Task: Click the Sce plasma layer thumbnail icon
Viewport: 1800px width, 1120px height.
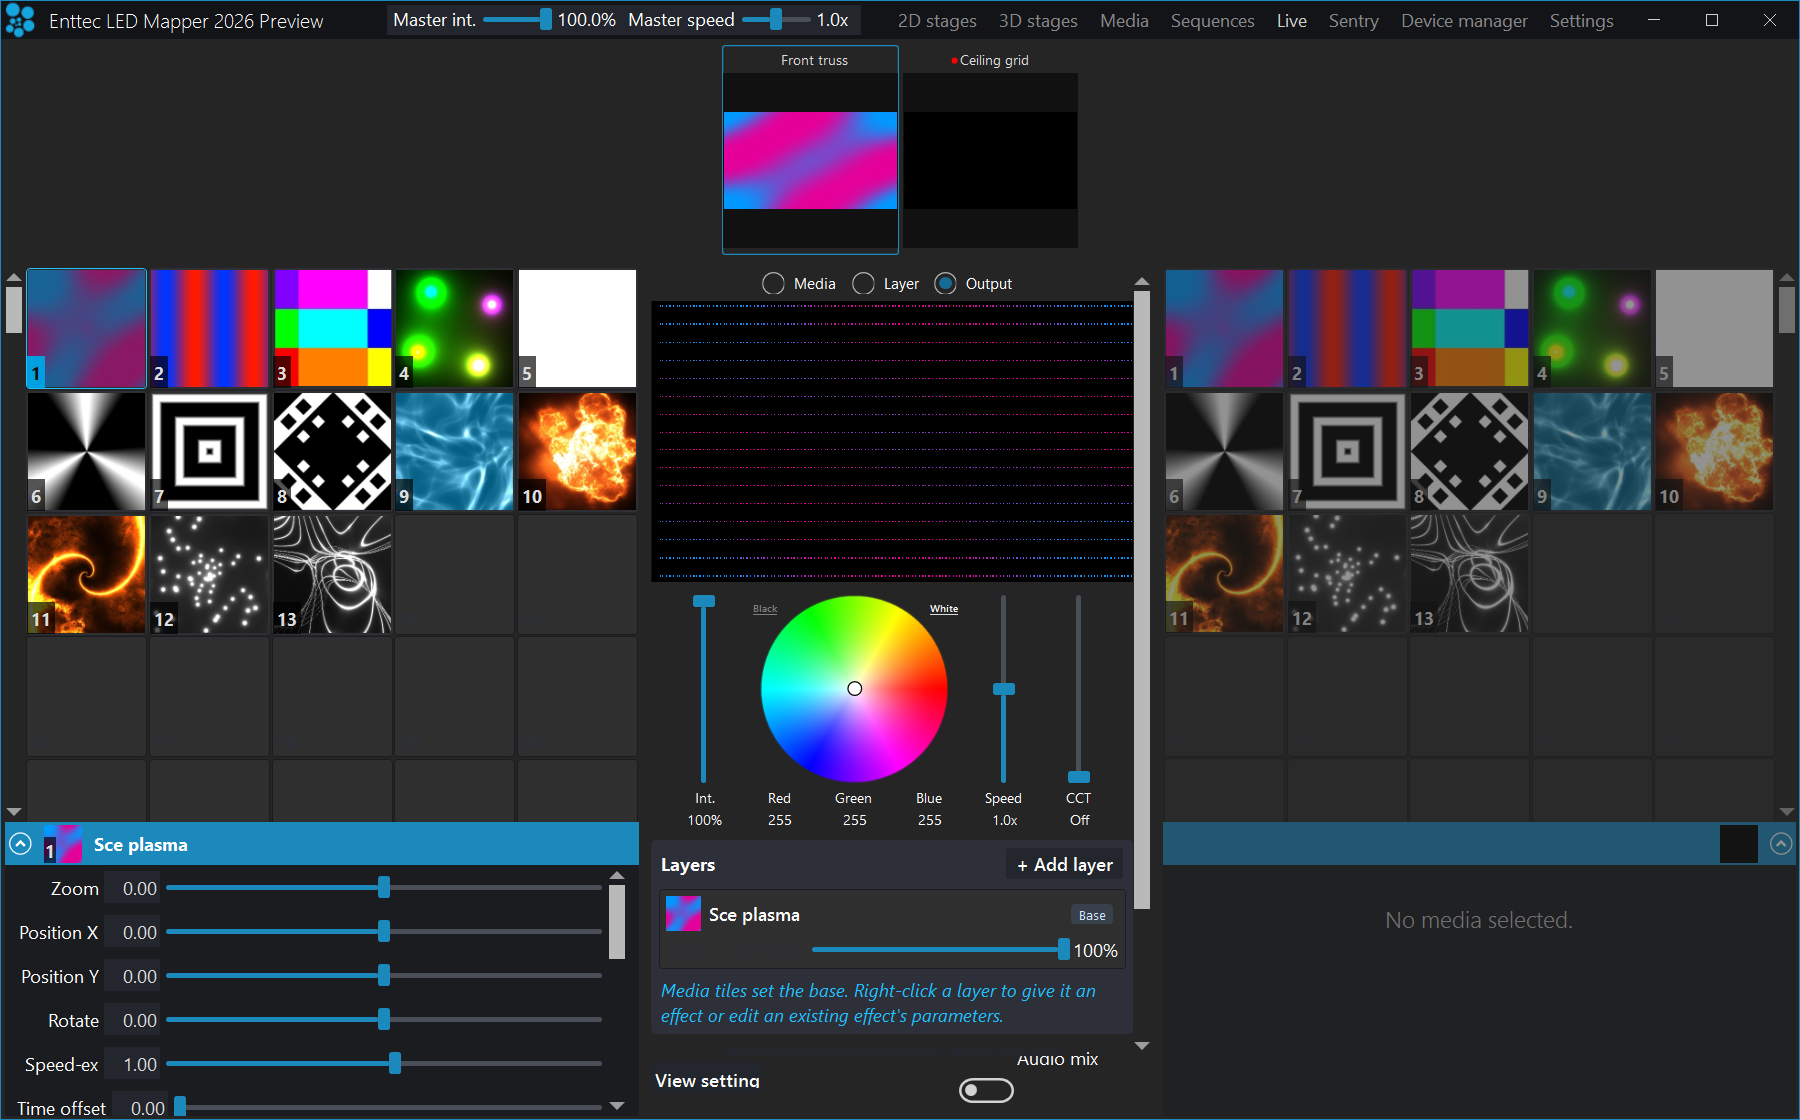Action: click(x=683, y=914)
